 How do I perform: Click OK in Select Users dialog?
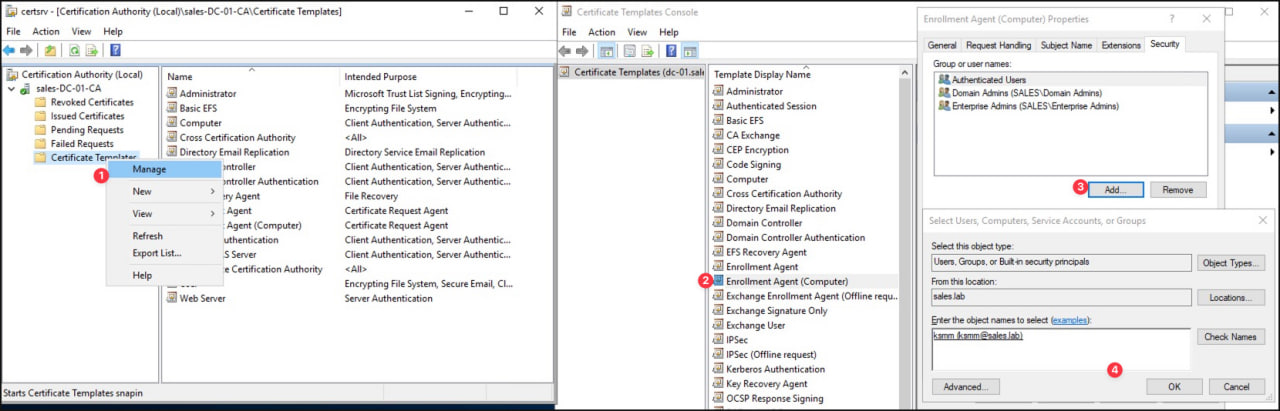click(1174, 386)
